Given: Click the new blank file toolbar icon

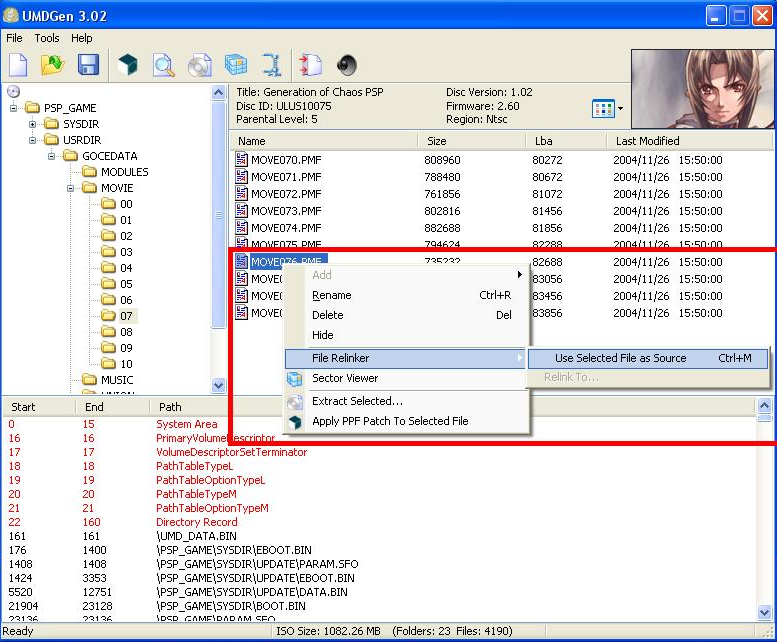Looking at the screenshot, I should 18,66.
